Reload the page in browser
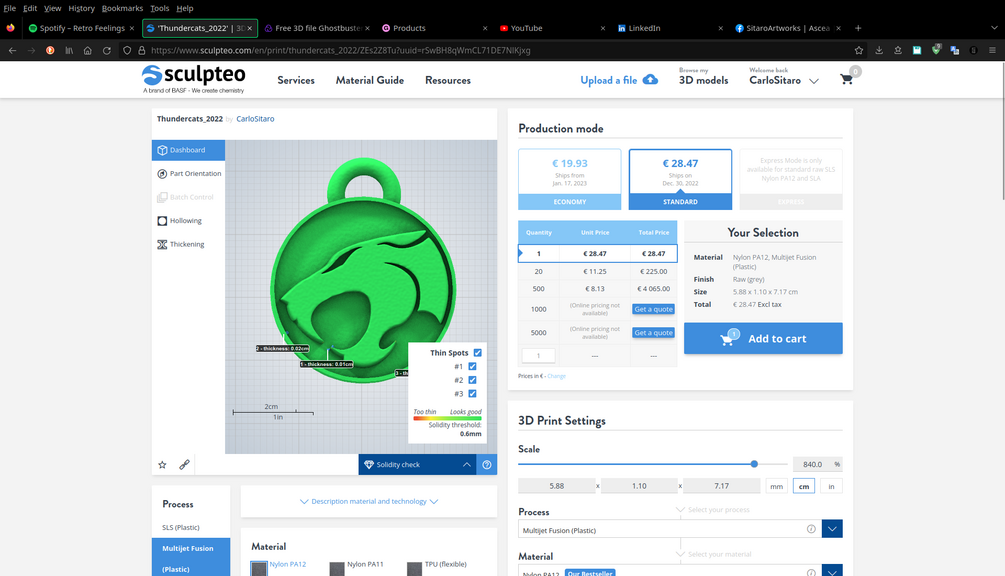Screen dimensions: 1005x576 click(106, 50)
